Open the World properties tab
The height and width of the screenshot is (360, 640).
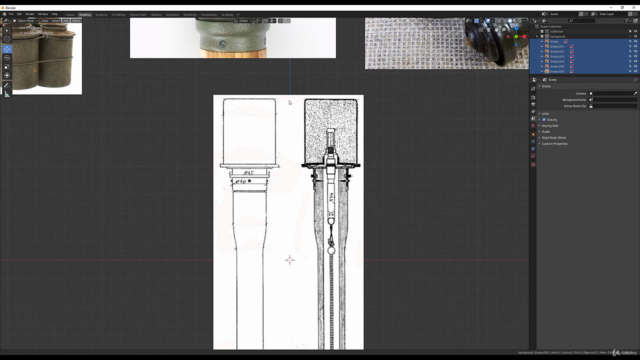[x=533, y=126]
